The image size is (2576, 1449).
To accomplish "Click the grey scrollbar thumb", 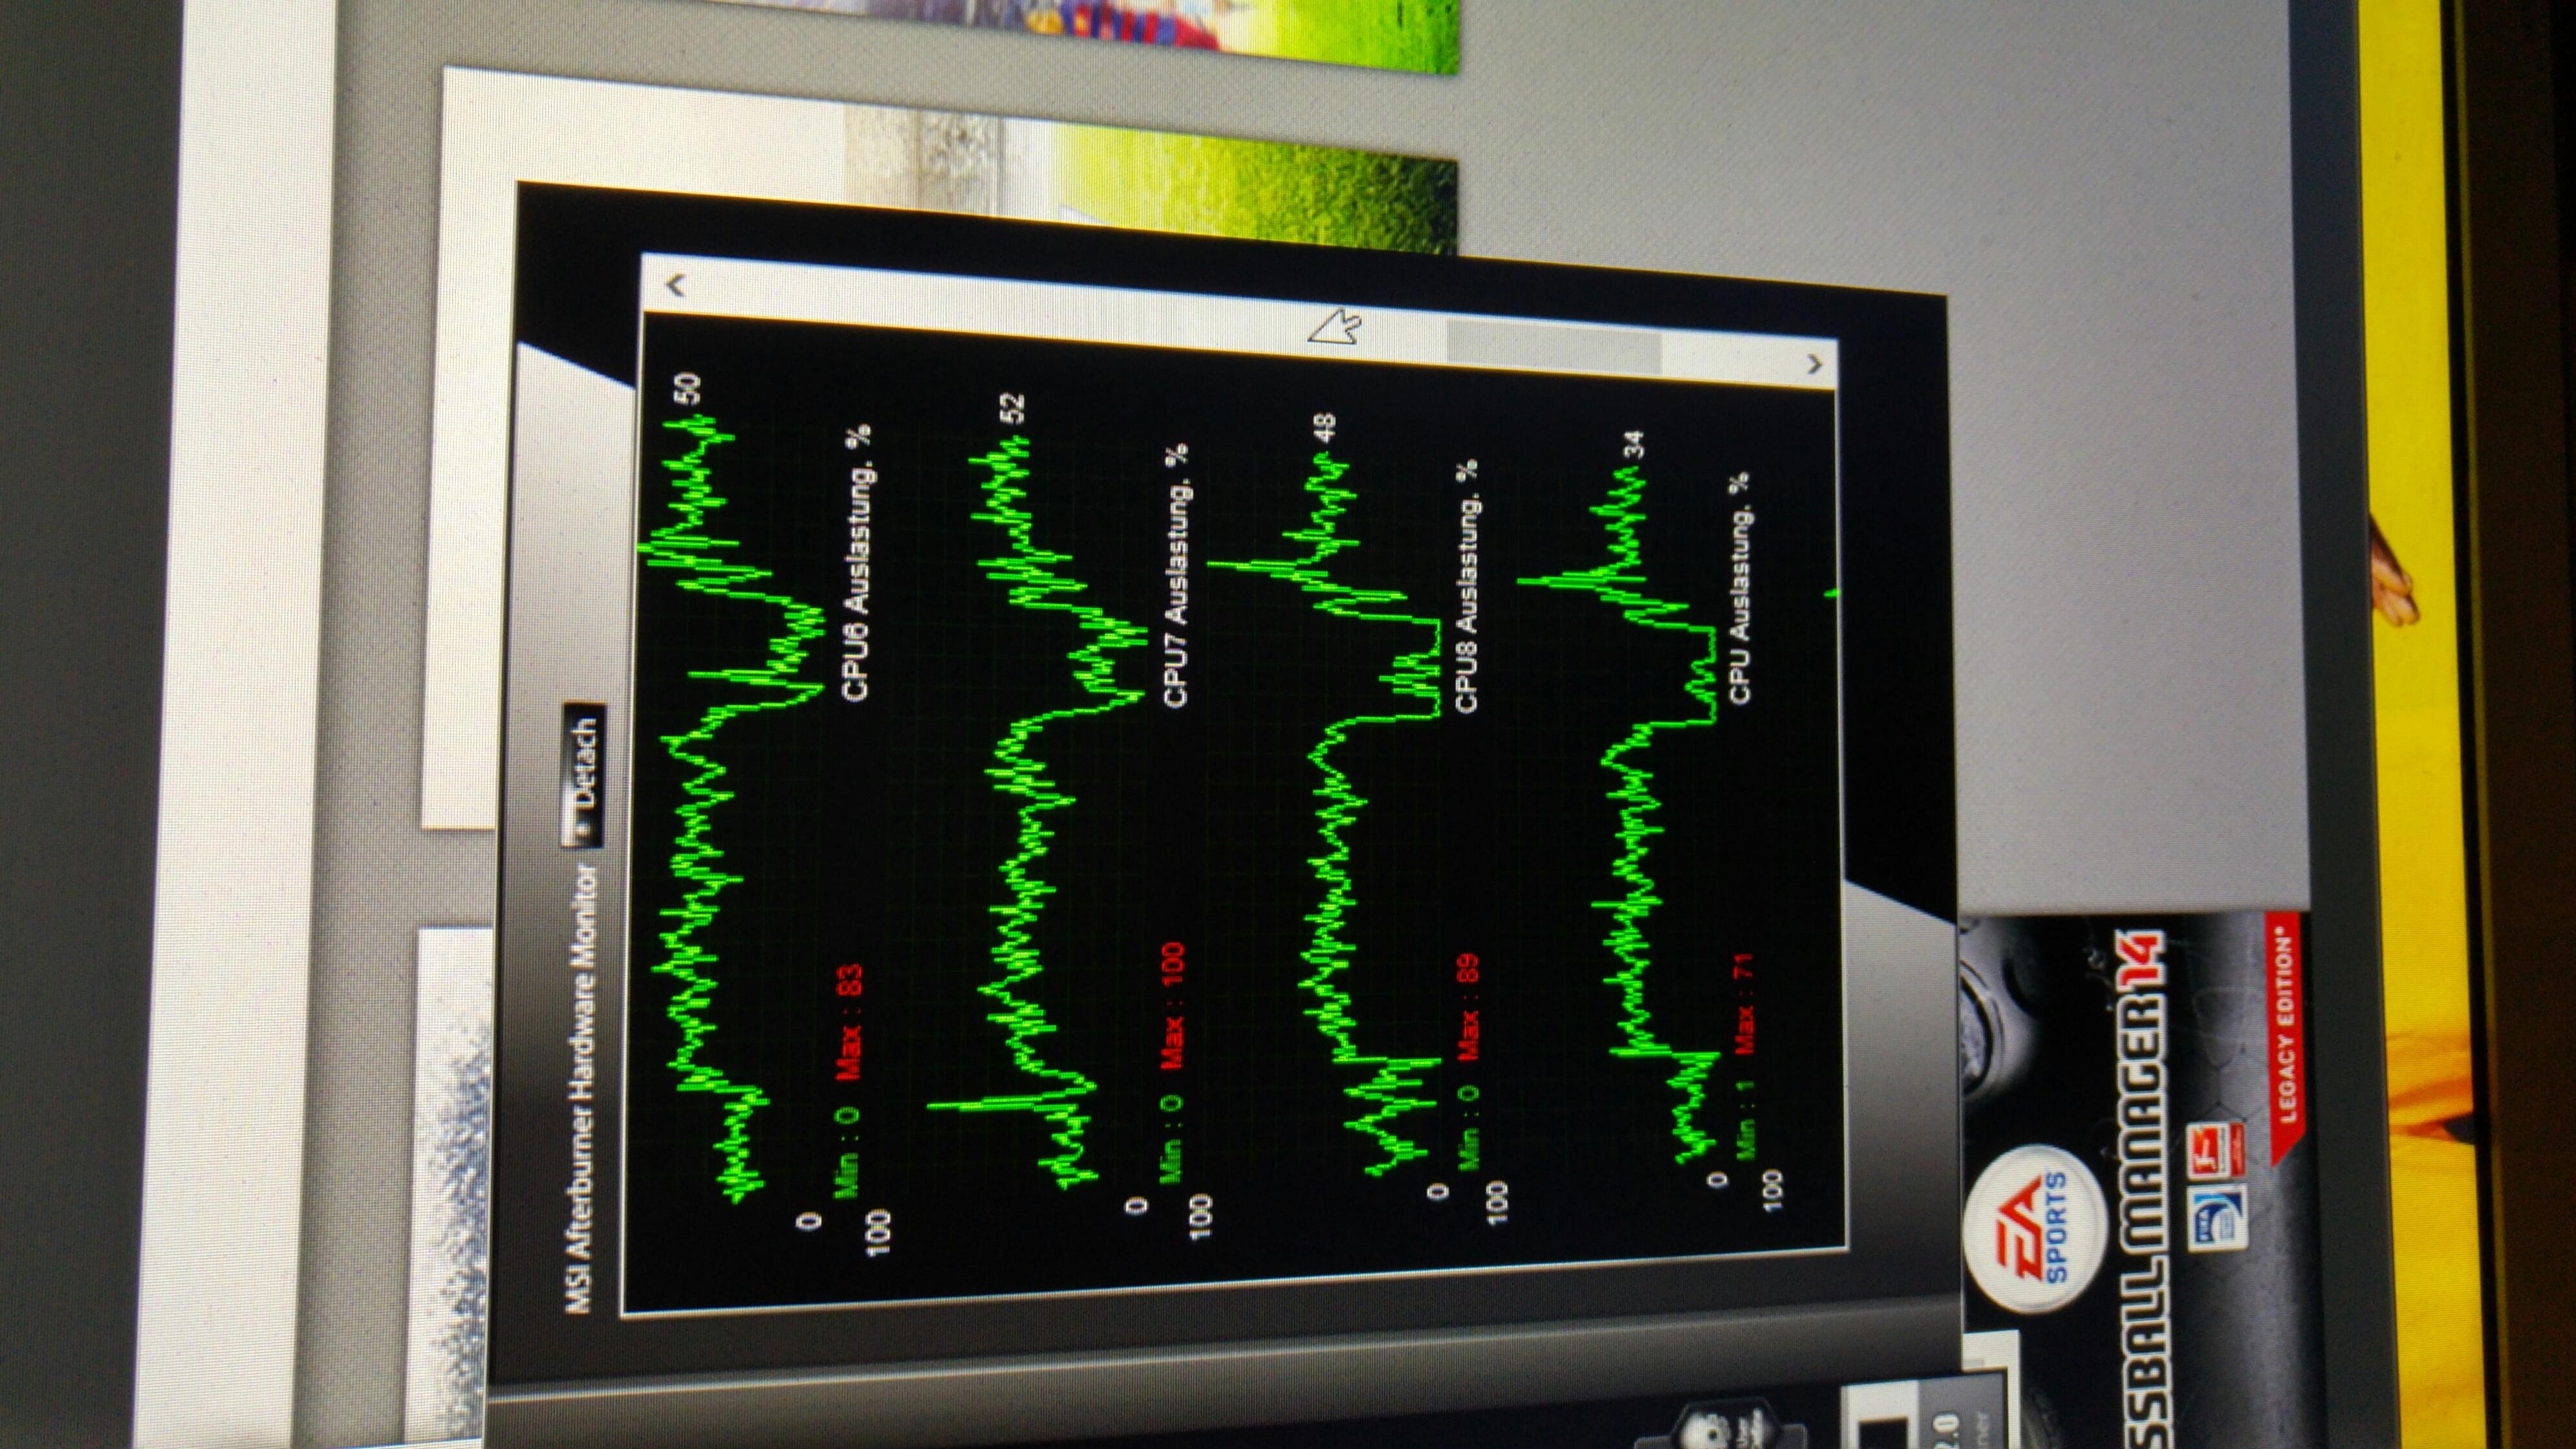I will tap(1556, 347).
